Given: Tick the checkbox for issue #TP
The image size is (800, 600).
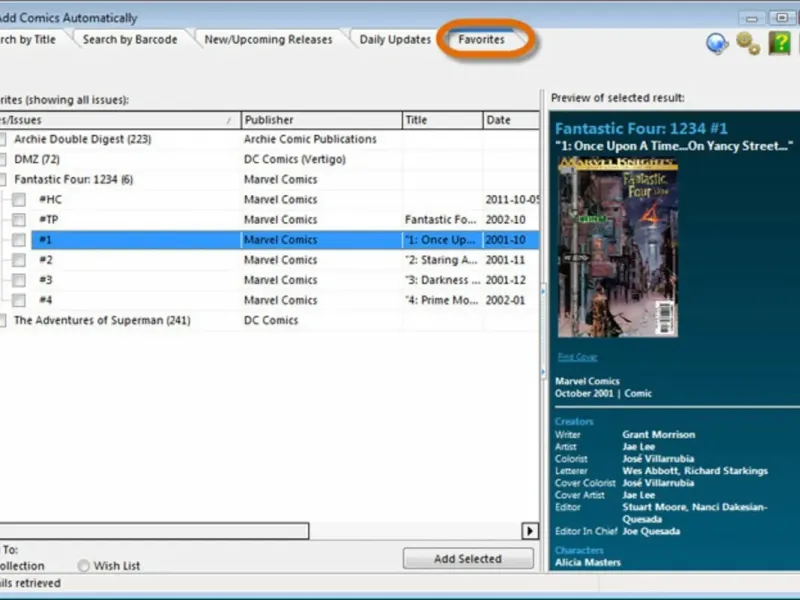Looking at the screenshot, I should tap(19, 219).
